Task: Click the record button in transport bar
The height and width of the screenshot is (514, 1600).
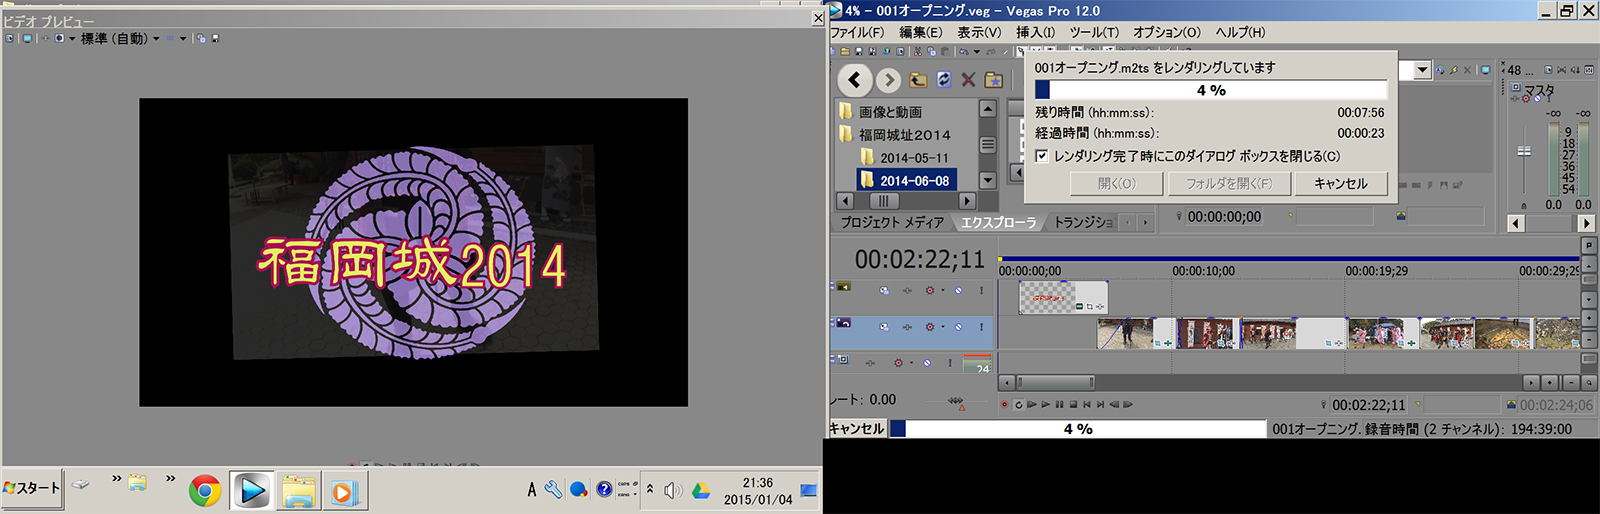Action: pos(1004,405)
